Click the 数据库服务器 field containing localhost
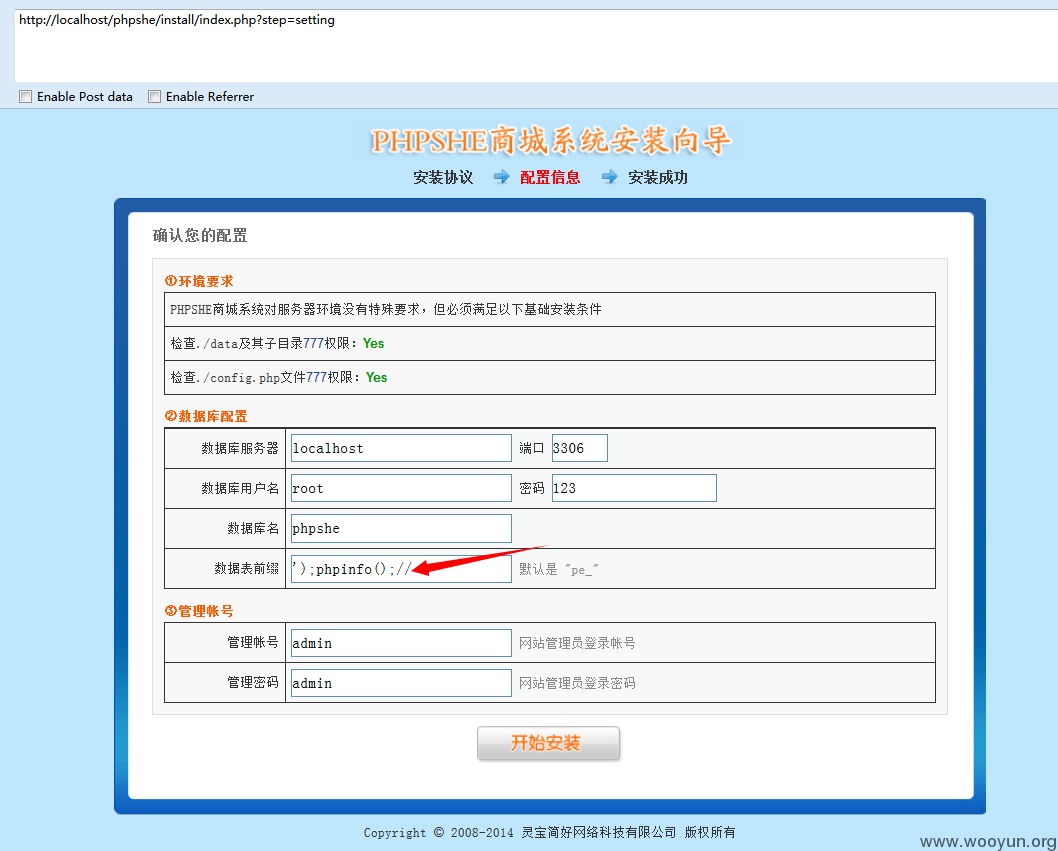 (x=400, y=448)
